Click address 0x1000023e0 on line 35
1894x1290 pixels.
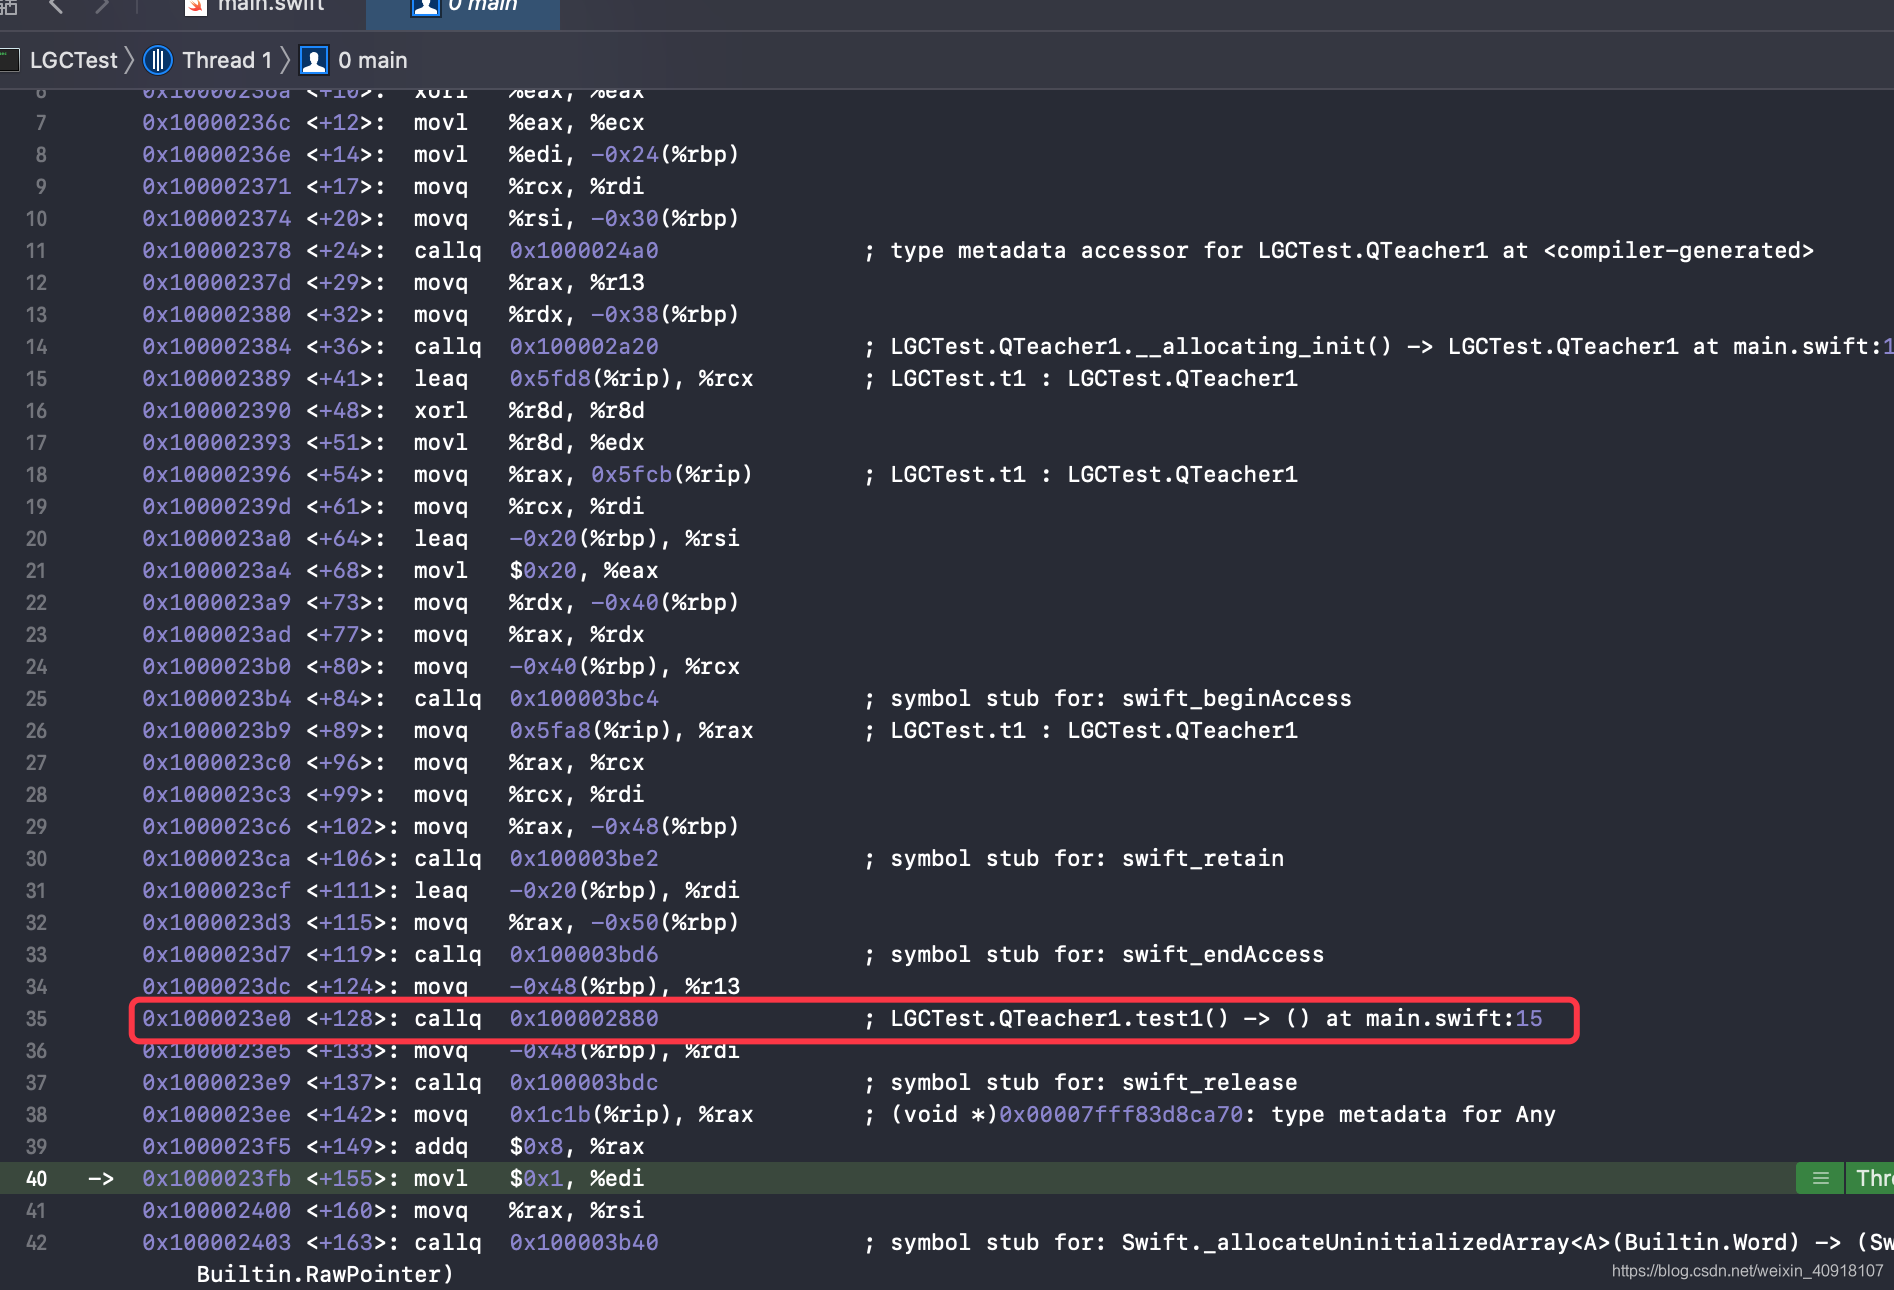pyautogui.click(x=216, y=1019)
